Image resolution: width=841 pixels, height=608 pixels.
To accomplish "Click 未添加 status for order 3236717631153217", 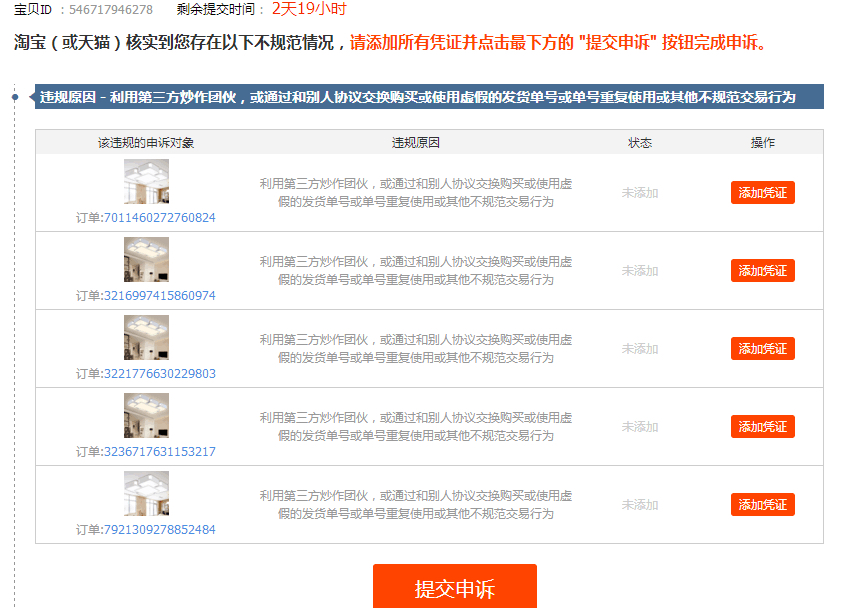I will (640, 427).
